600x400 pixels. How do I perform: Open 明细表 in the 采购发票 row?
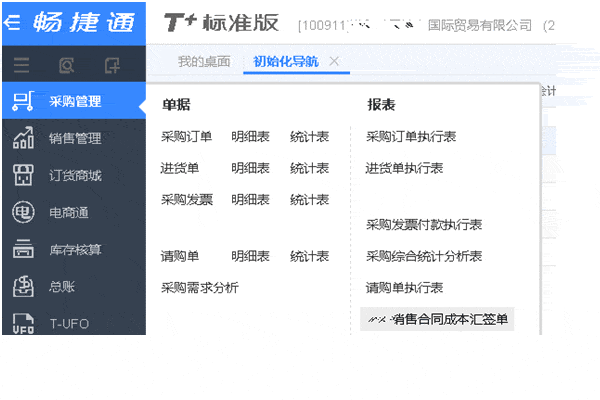[x=250, y=199]
